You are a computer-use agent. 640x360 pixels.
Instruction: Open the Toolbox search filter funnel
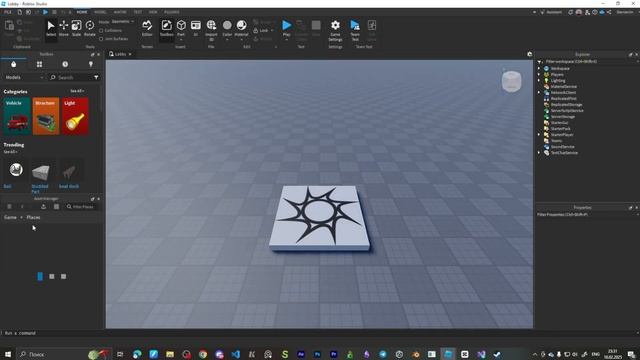tap(96, 77)
